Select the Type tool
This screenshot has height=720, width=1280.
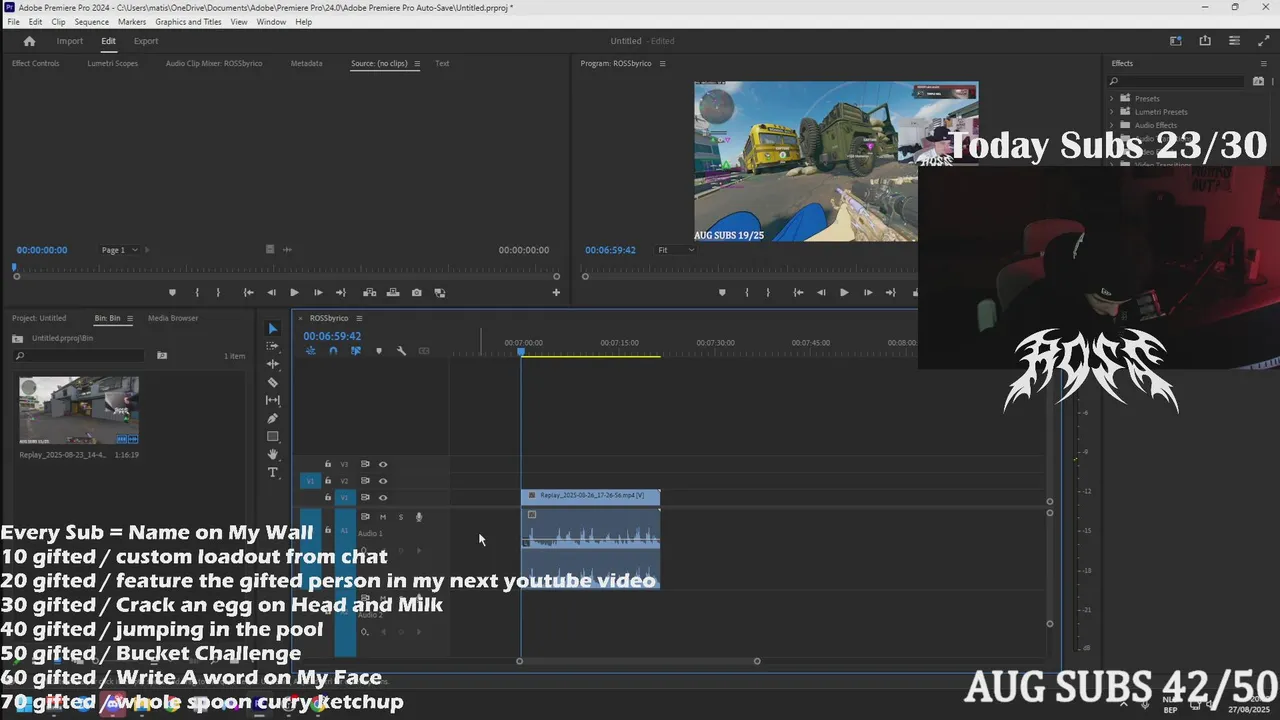(x=272, y=472)
